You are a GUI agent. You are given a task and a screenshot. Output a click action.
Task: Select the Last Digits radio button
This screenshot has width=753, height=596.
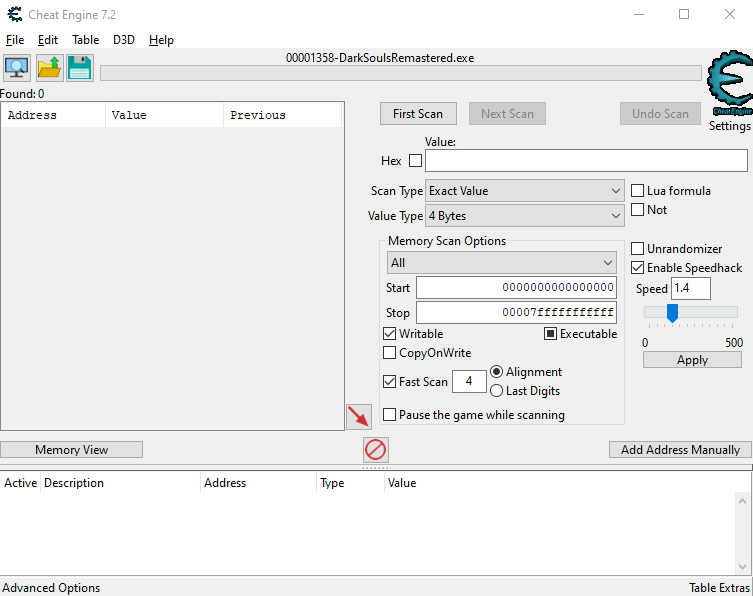pos(497,391)
